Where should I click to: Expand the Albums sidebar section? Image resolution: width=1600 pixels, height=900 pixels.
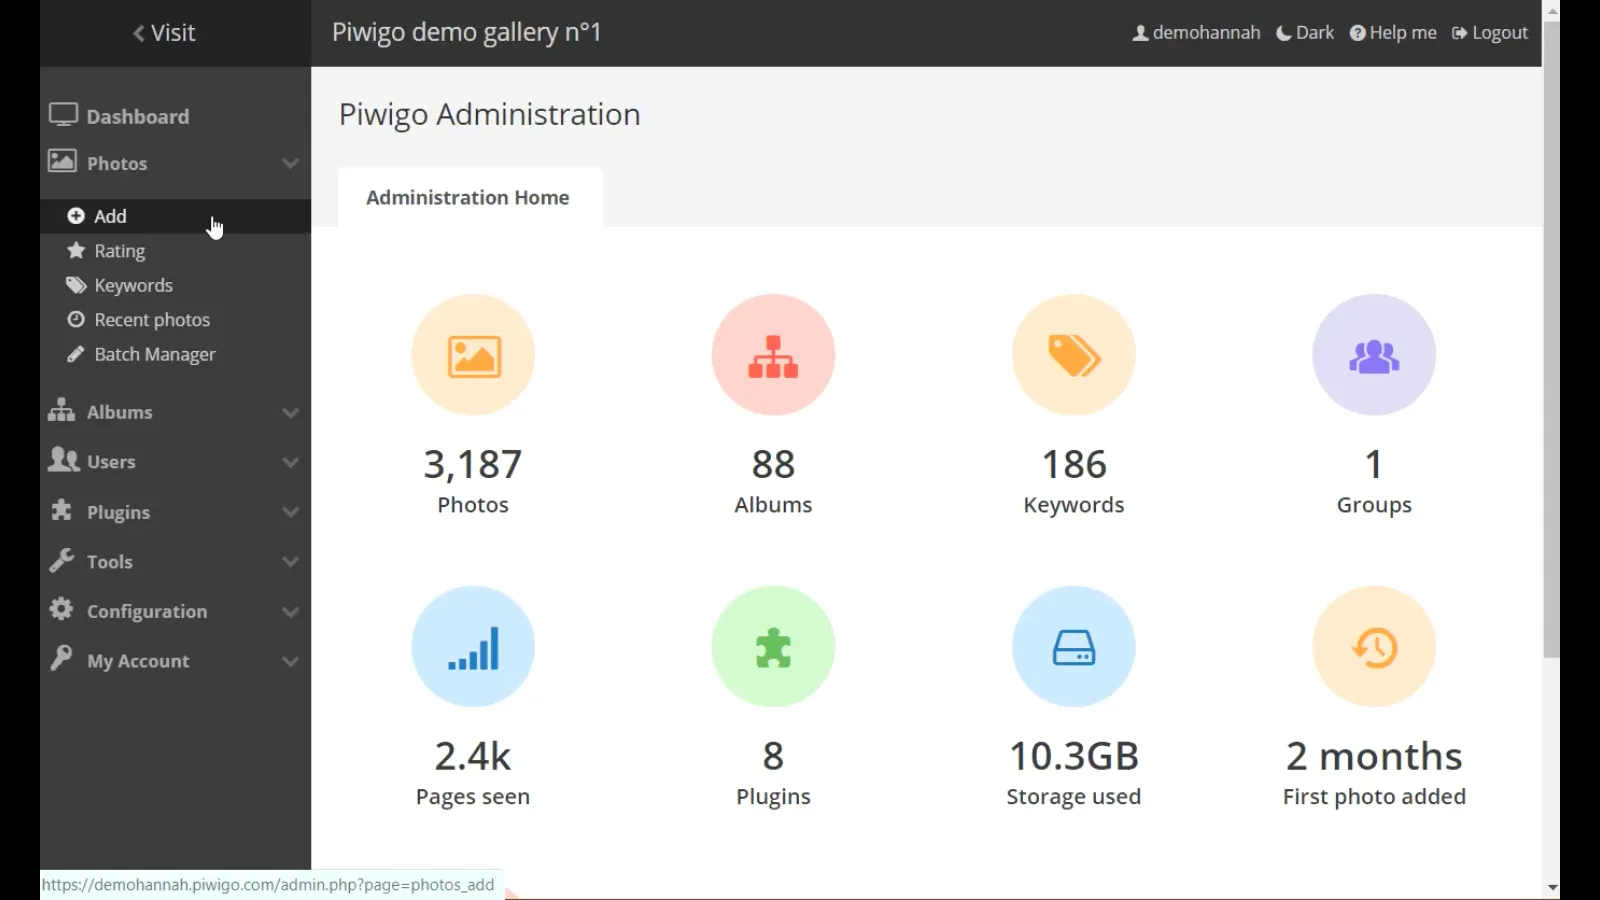click(290, 412)
